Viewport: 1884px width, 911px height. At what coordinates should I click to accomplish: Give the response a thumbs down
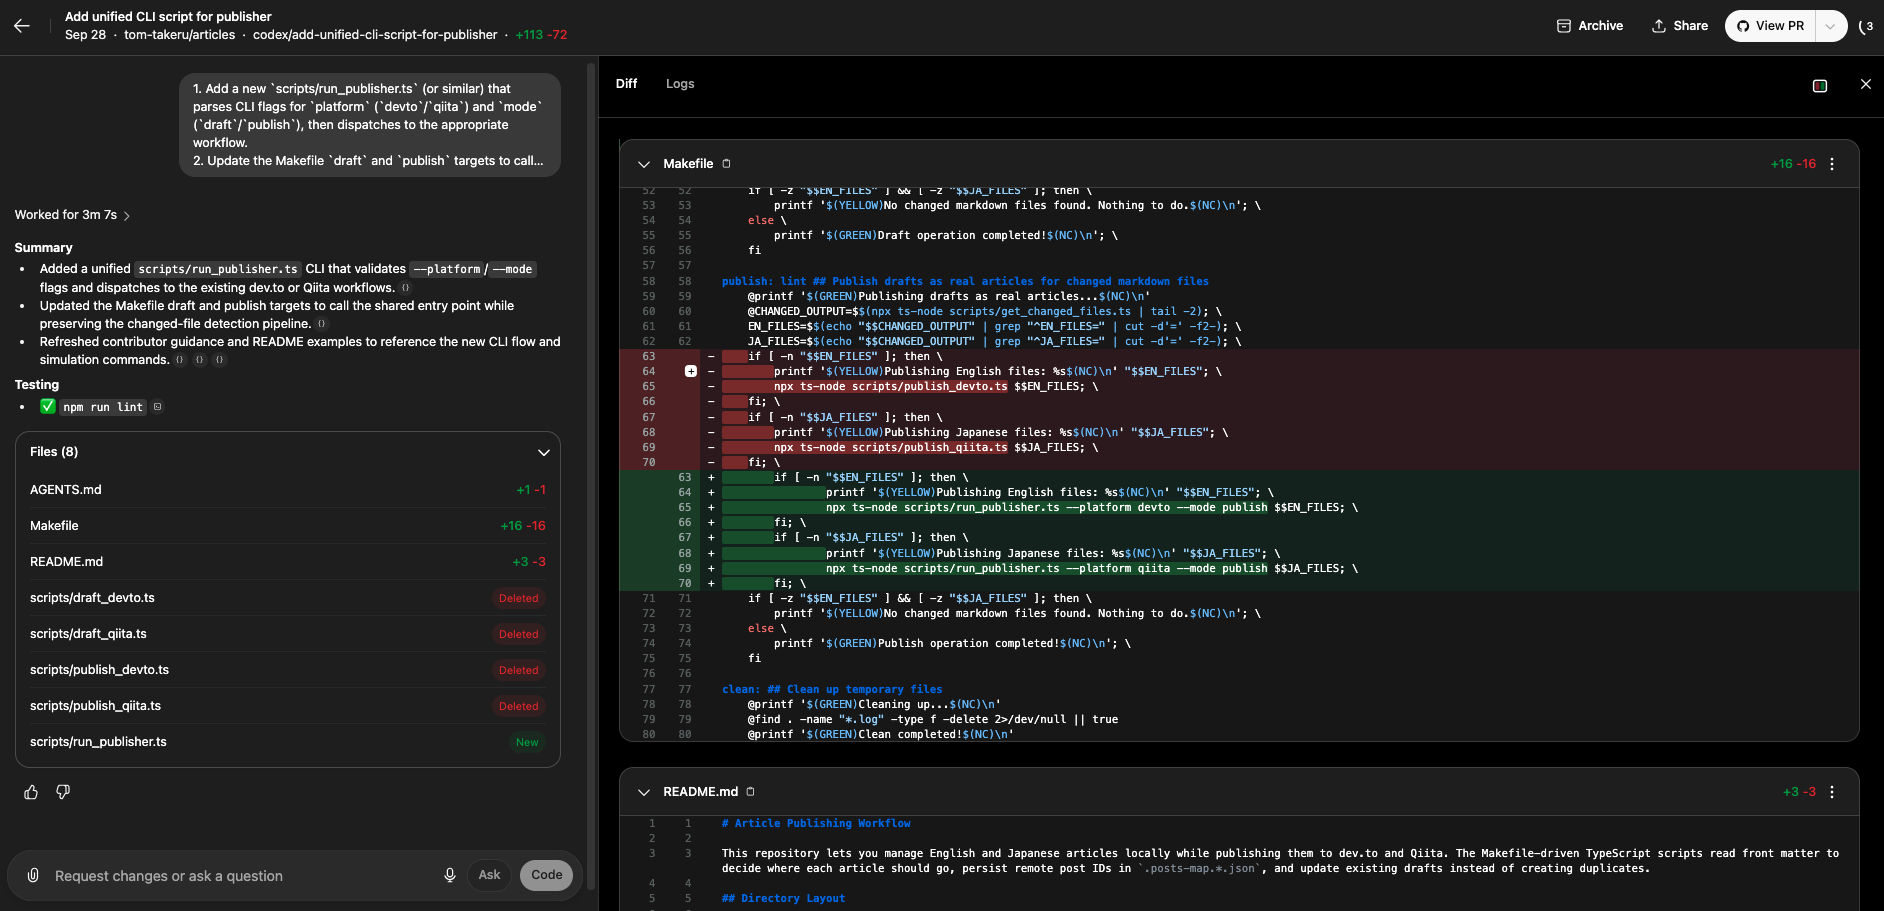(63, 792)
